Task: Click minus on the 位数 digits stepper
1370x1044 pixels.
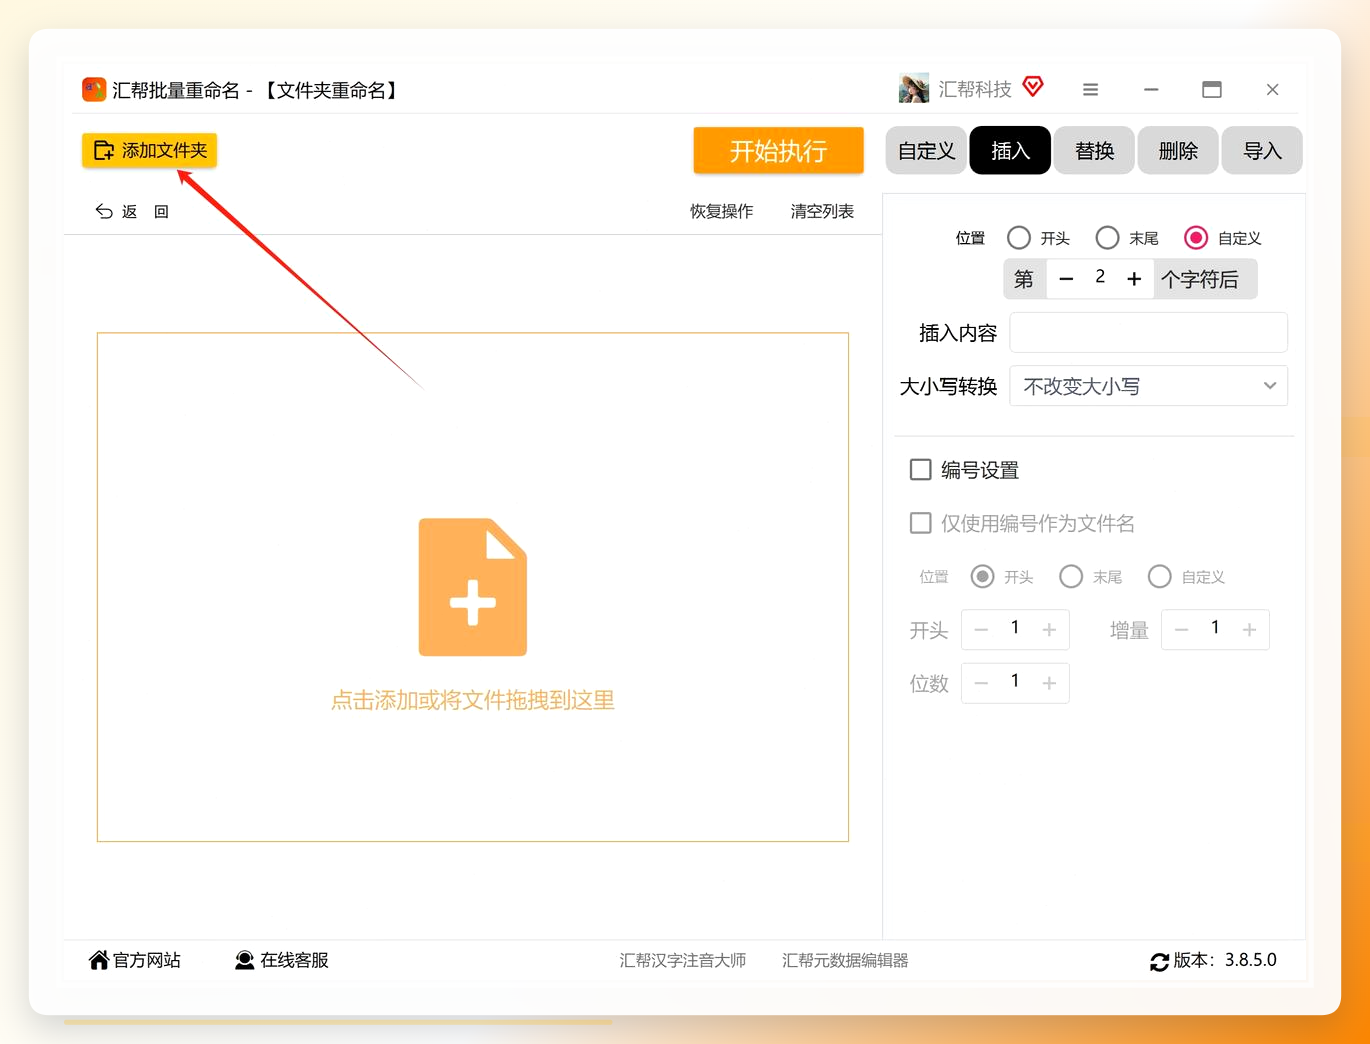Action: 981,683
